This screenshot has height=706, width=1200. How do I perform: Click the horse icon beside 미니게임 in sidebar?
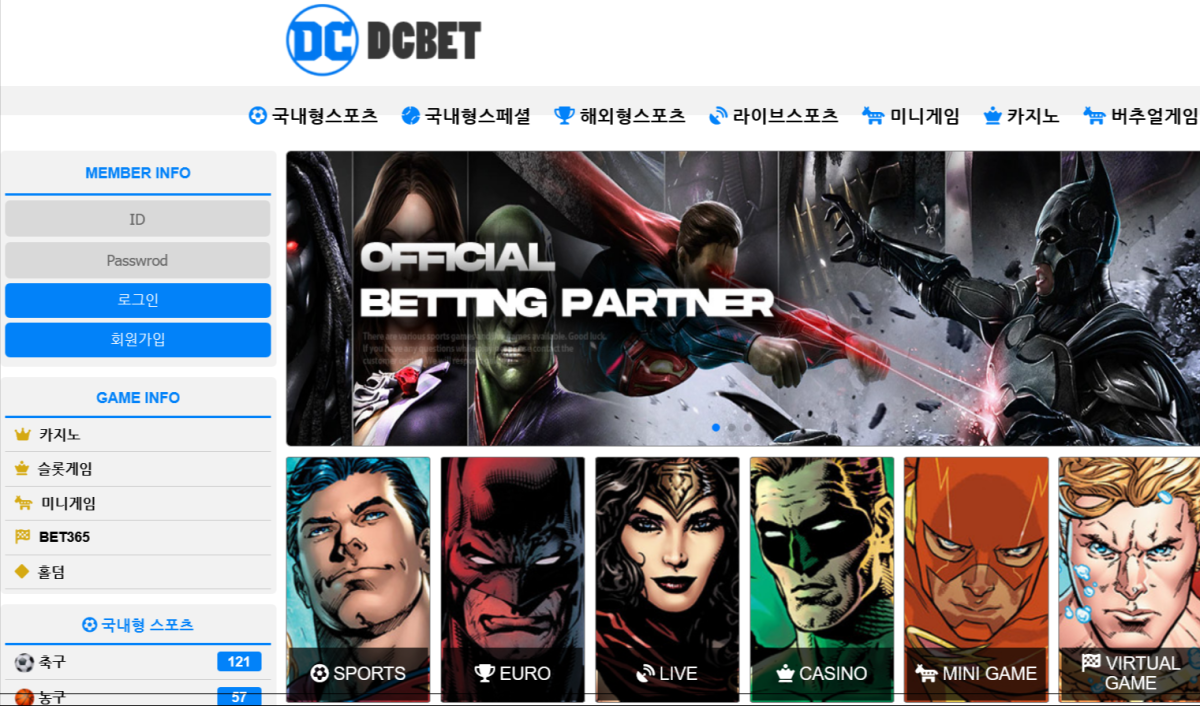click(x=23, y=503)
